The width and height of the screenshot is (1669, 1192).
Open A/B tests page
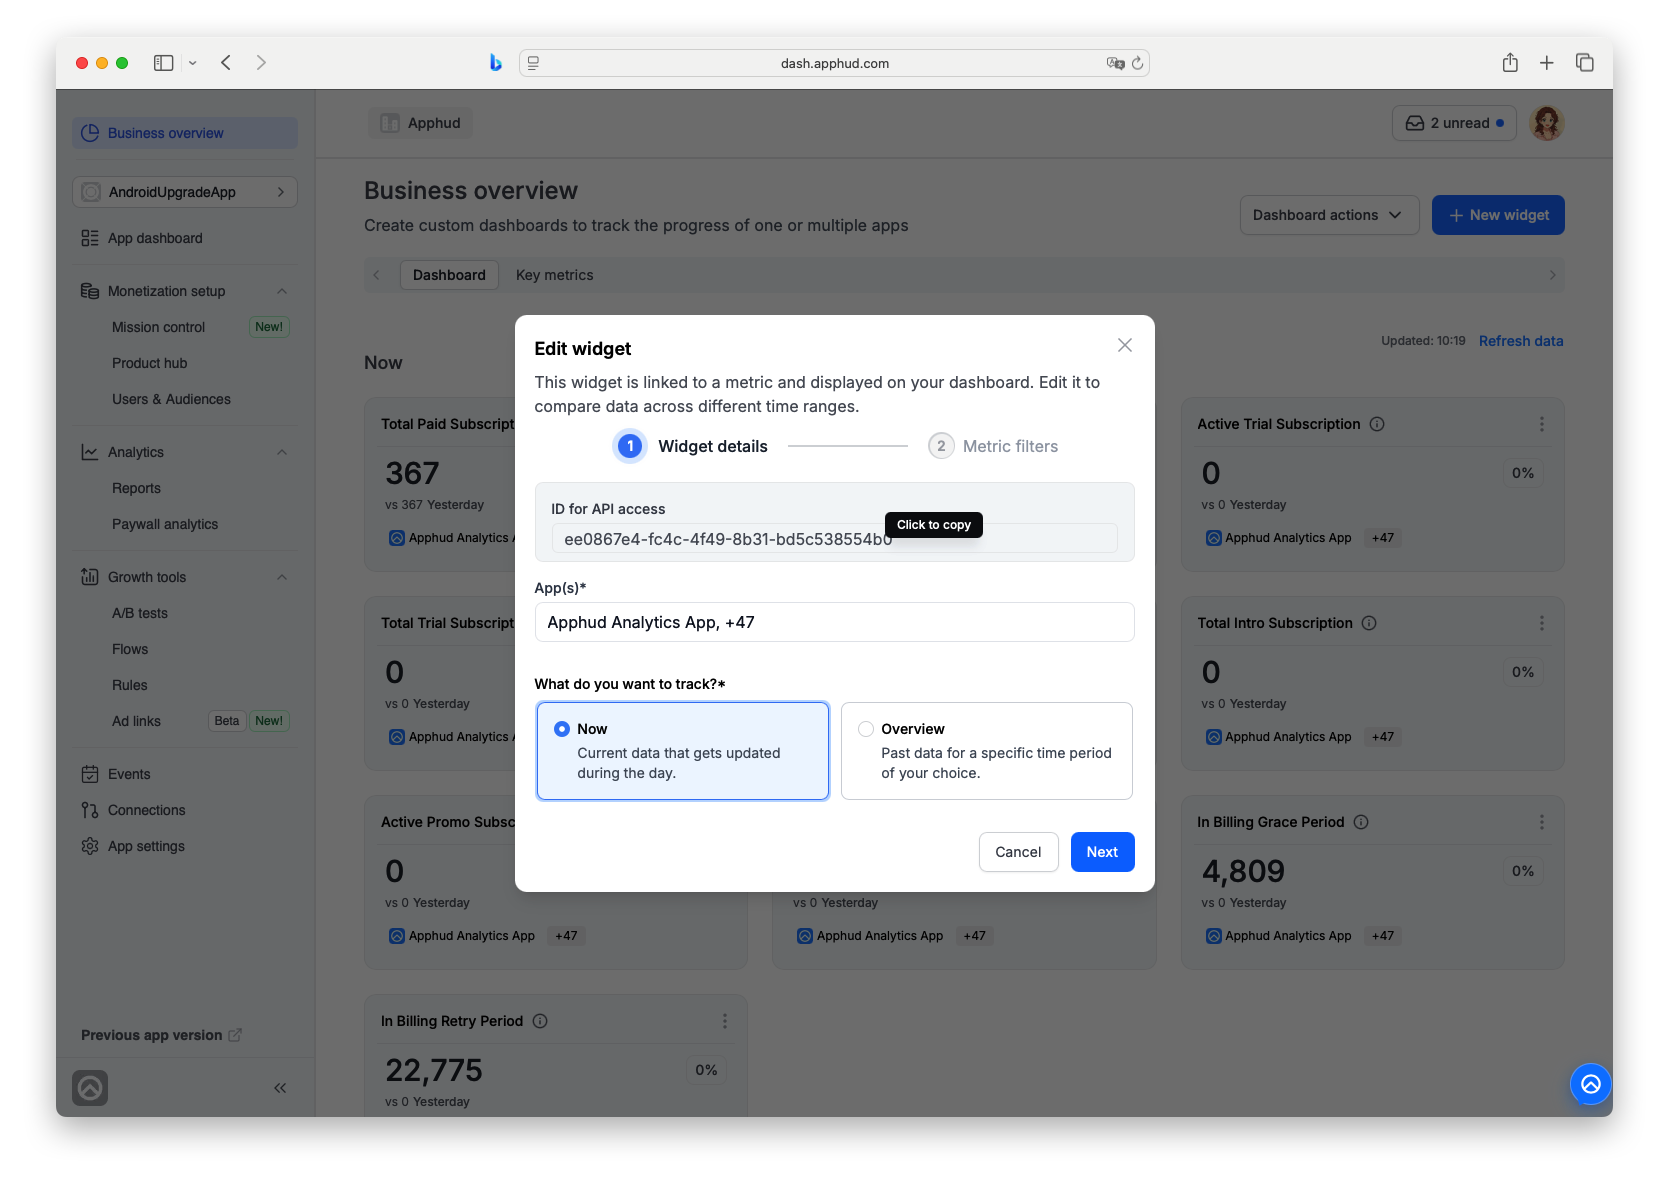point(140,613)
